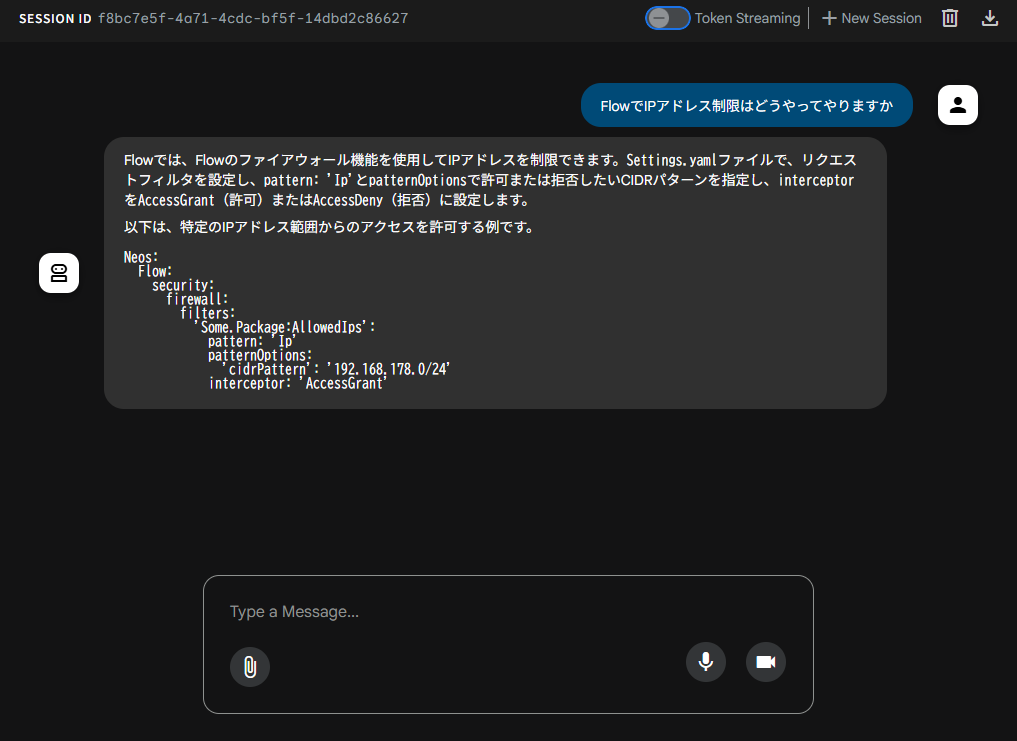Click the session ID value text
Viewport: 1017px width, 741px height.
pos(253,18)
